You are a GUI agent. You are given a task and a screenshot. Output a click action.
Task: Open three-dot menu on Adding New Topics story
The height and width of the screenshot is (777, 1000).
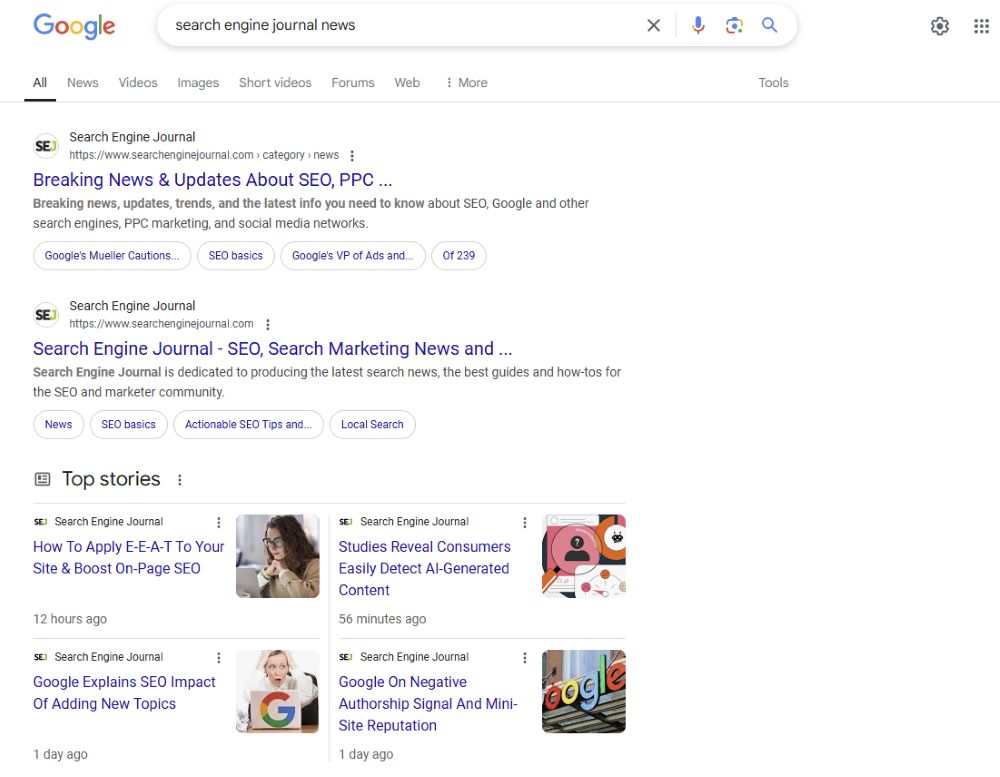click(x=219, y=658)
